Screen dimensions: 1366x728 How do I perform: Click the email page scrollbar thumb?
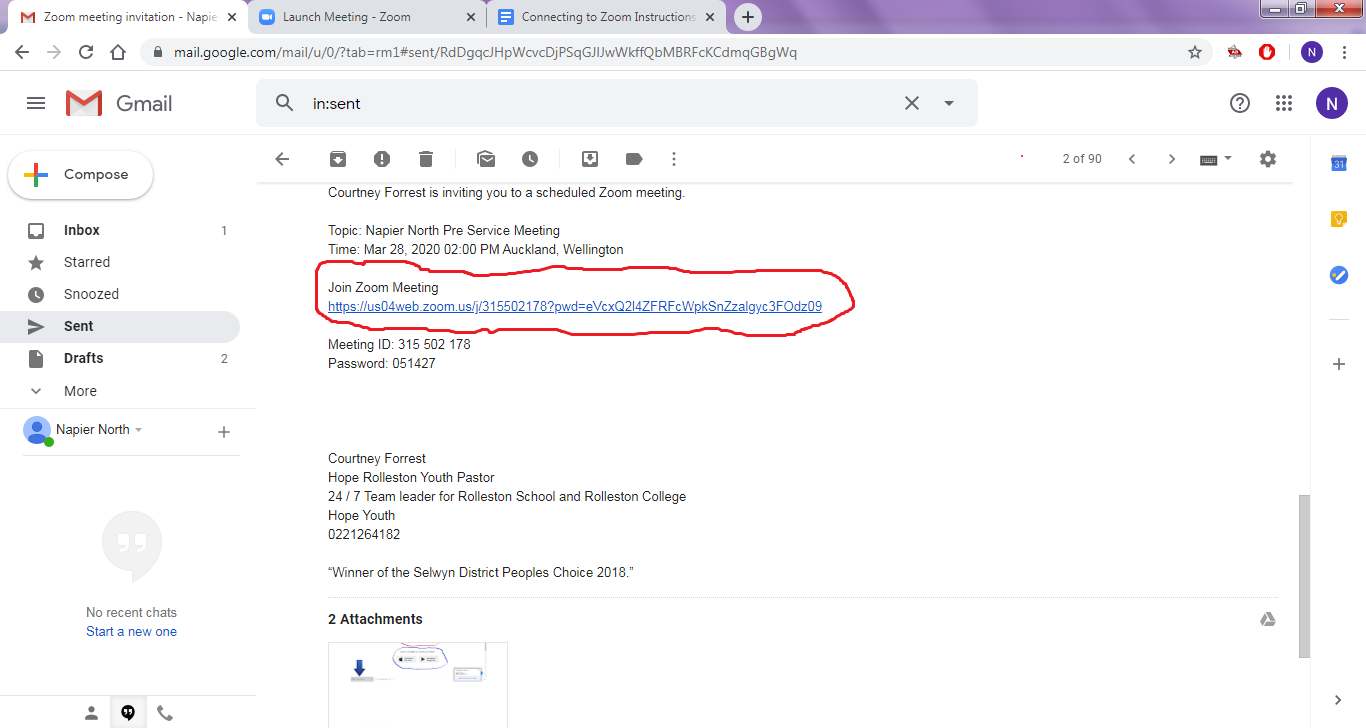coord(1303,575)
